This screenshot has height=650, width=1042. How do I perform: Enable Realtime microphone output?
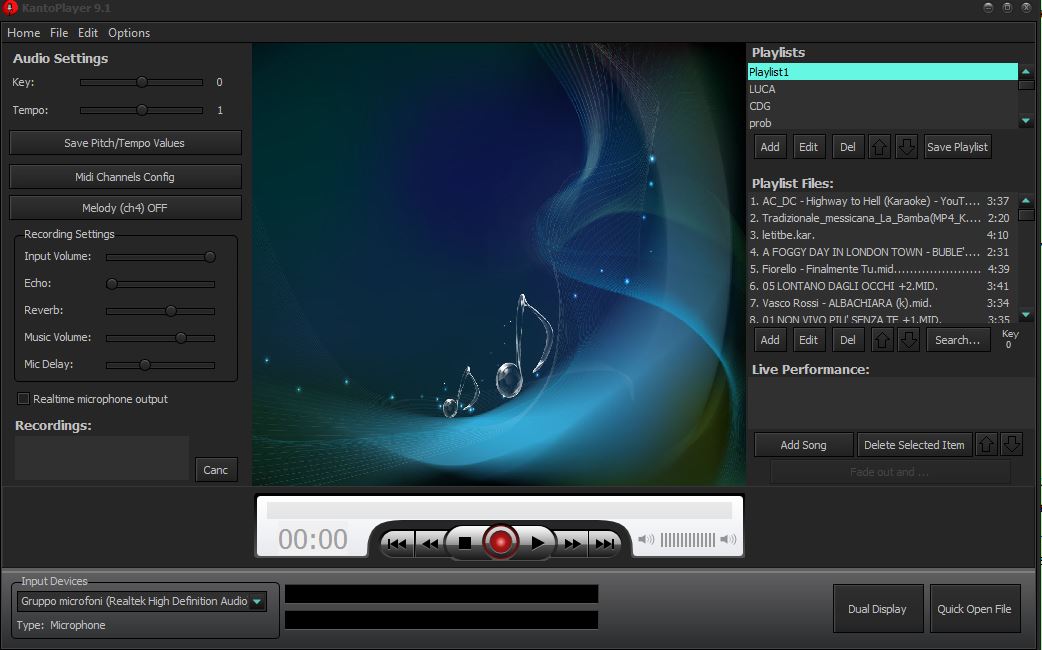tap(22, 399)
